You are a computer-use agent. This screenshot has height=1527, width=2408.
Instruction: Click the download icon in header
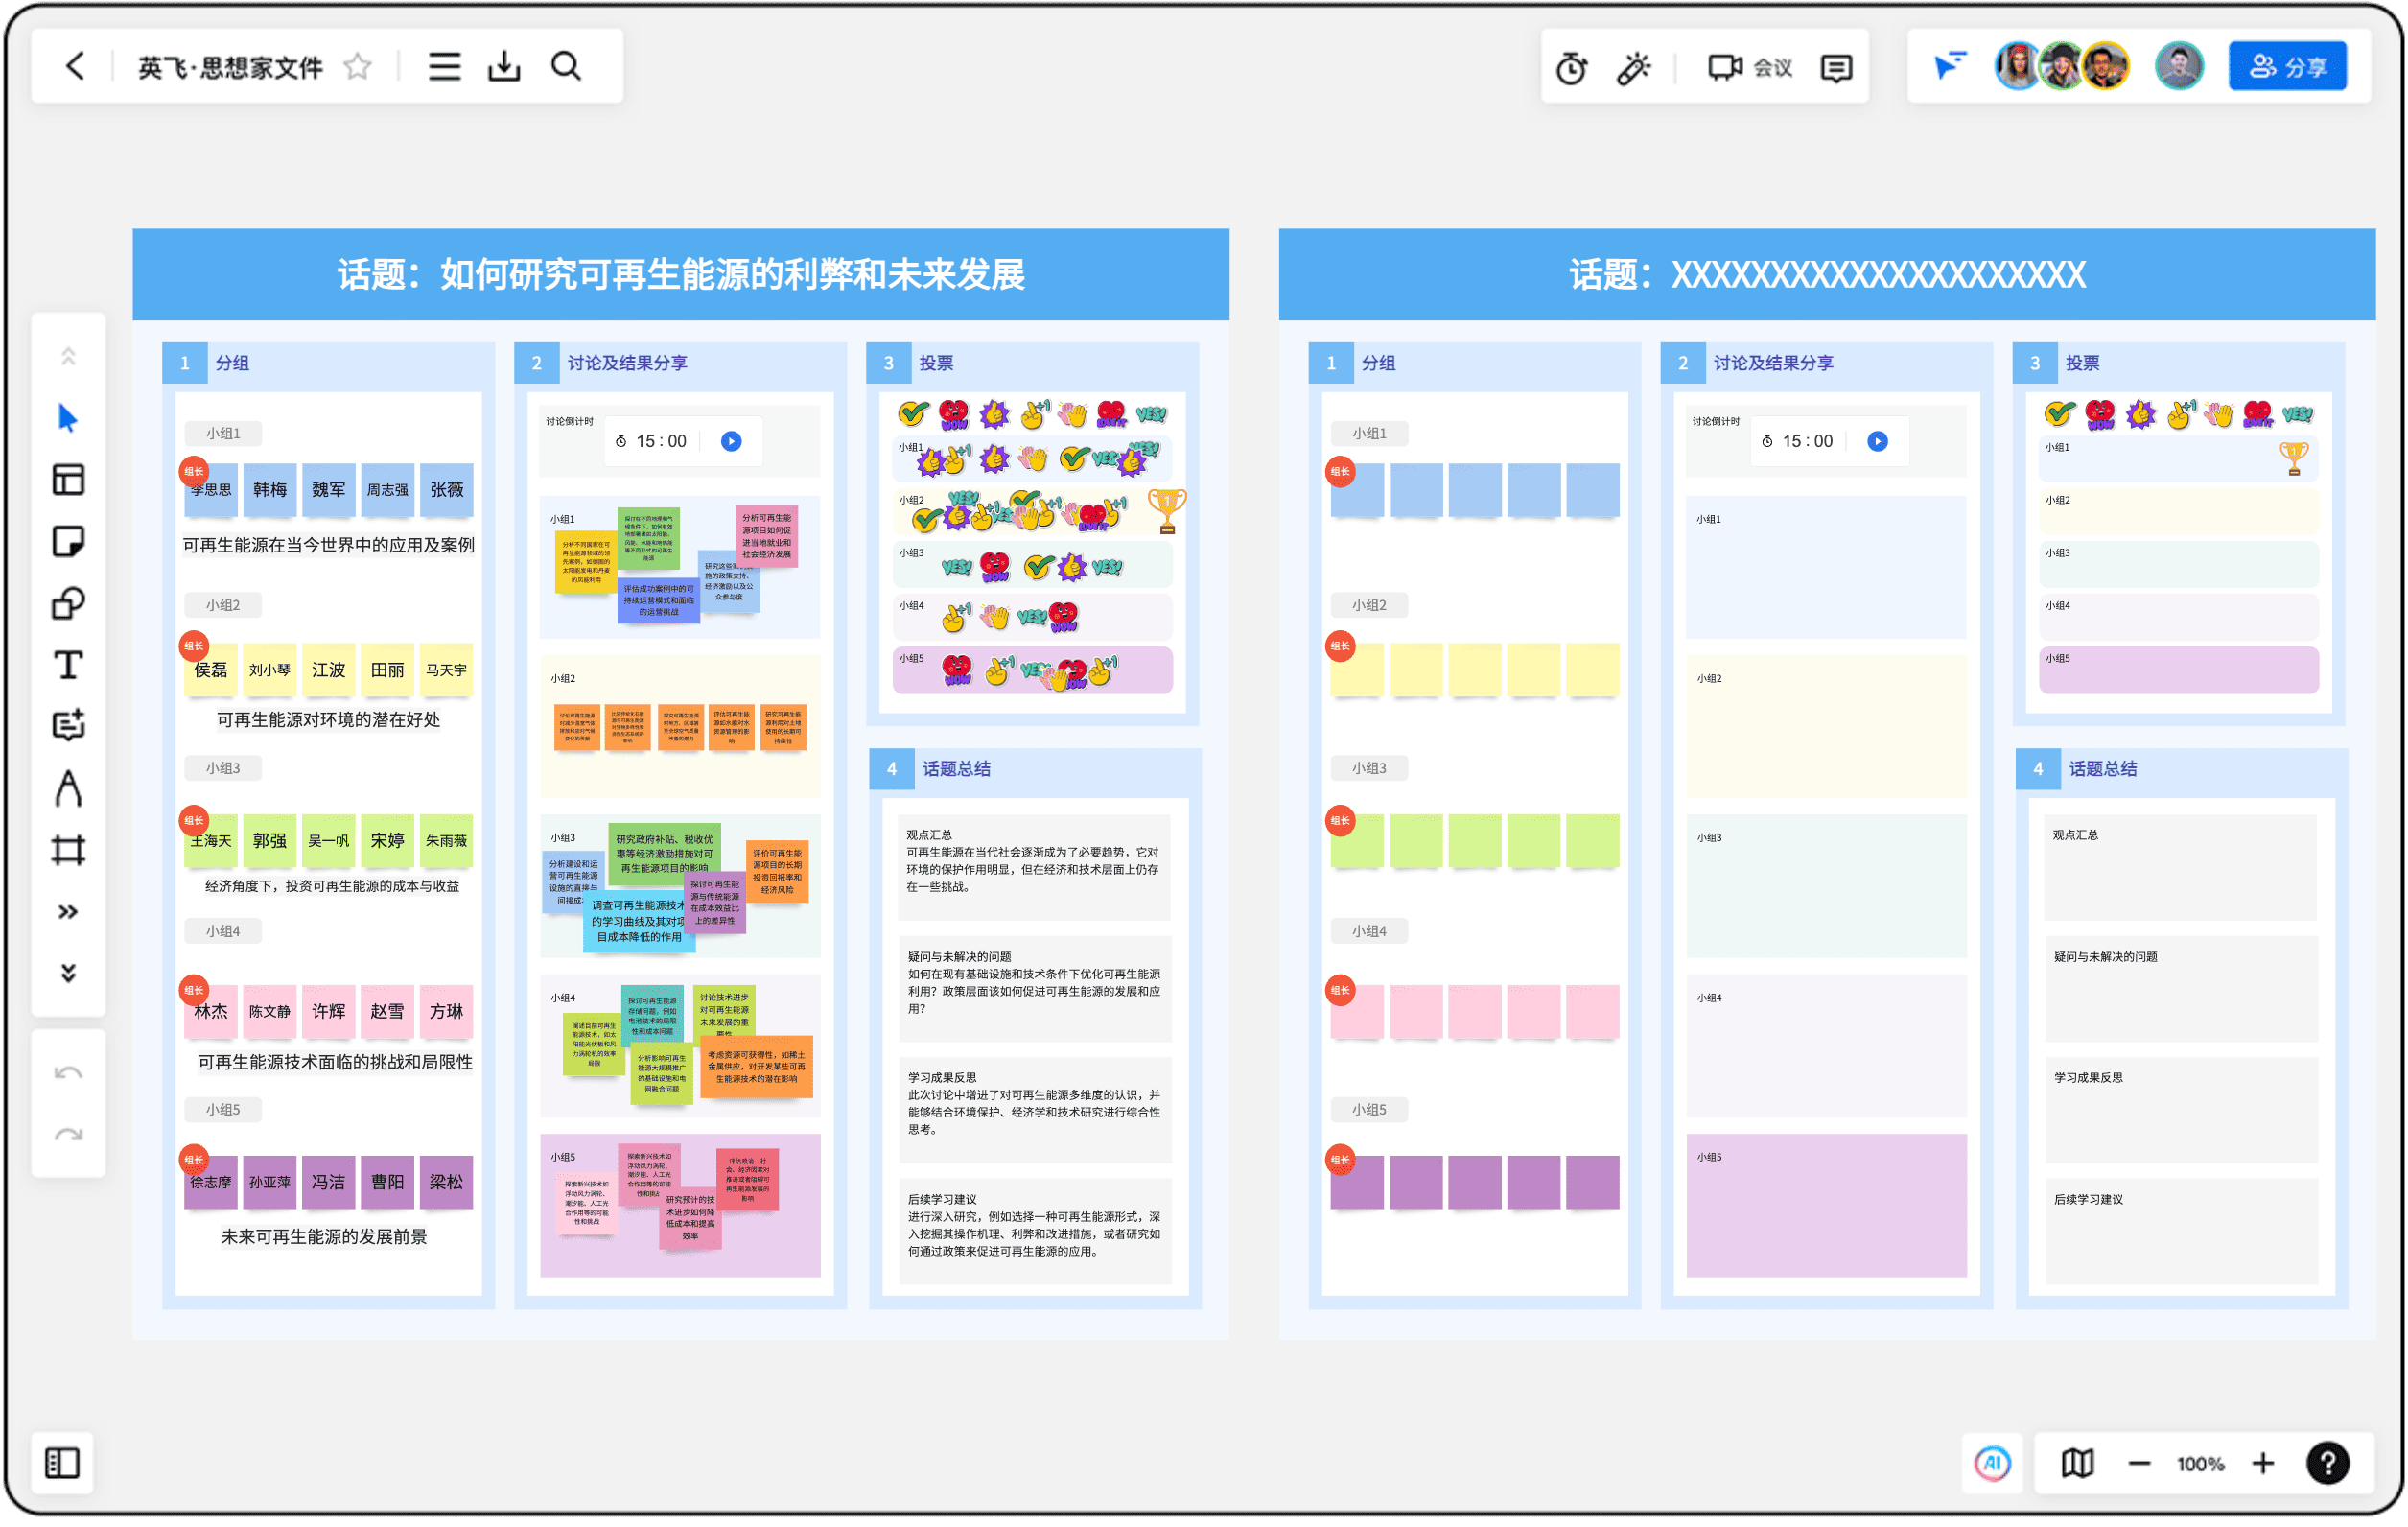(x=505, y=67)
